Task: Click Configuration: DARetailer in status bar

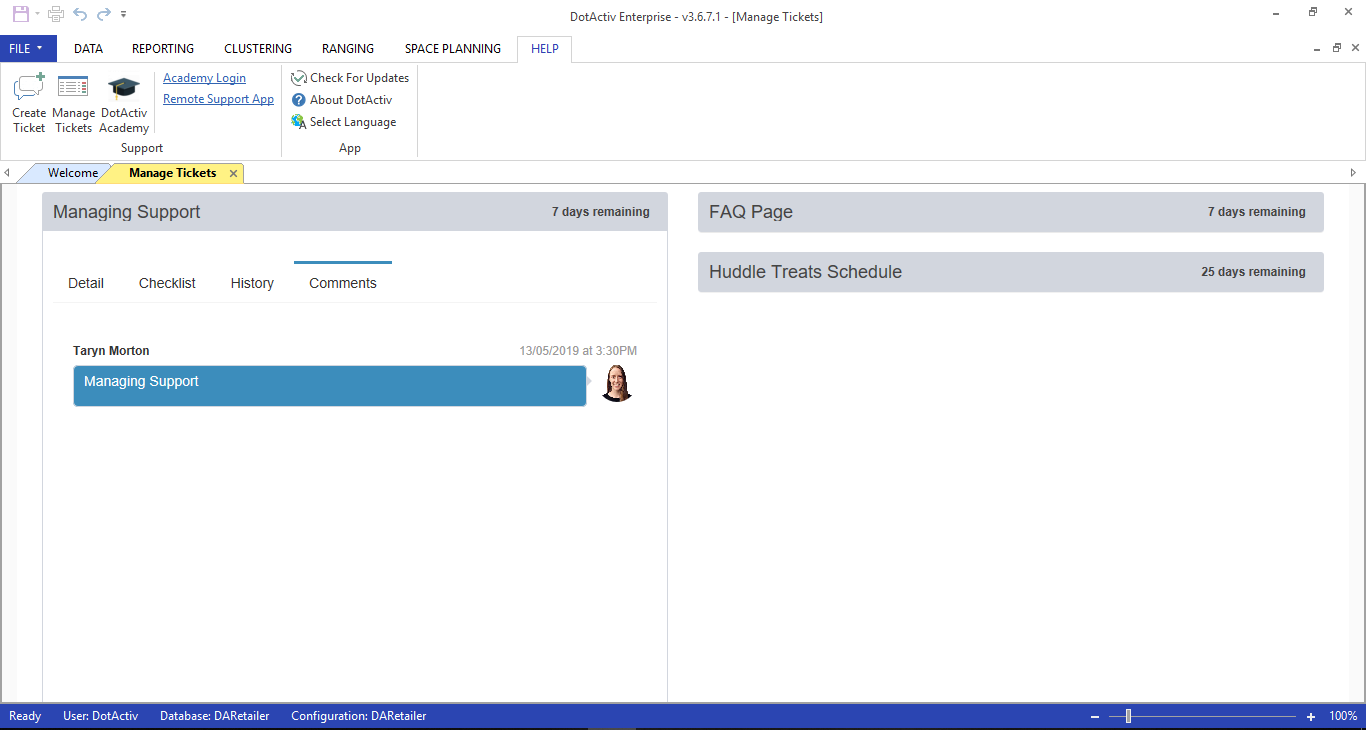Action: [x=359, y=716]
